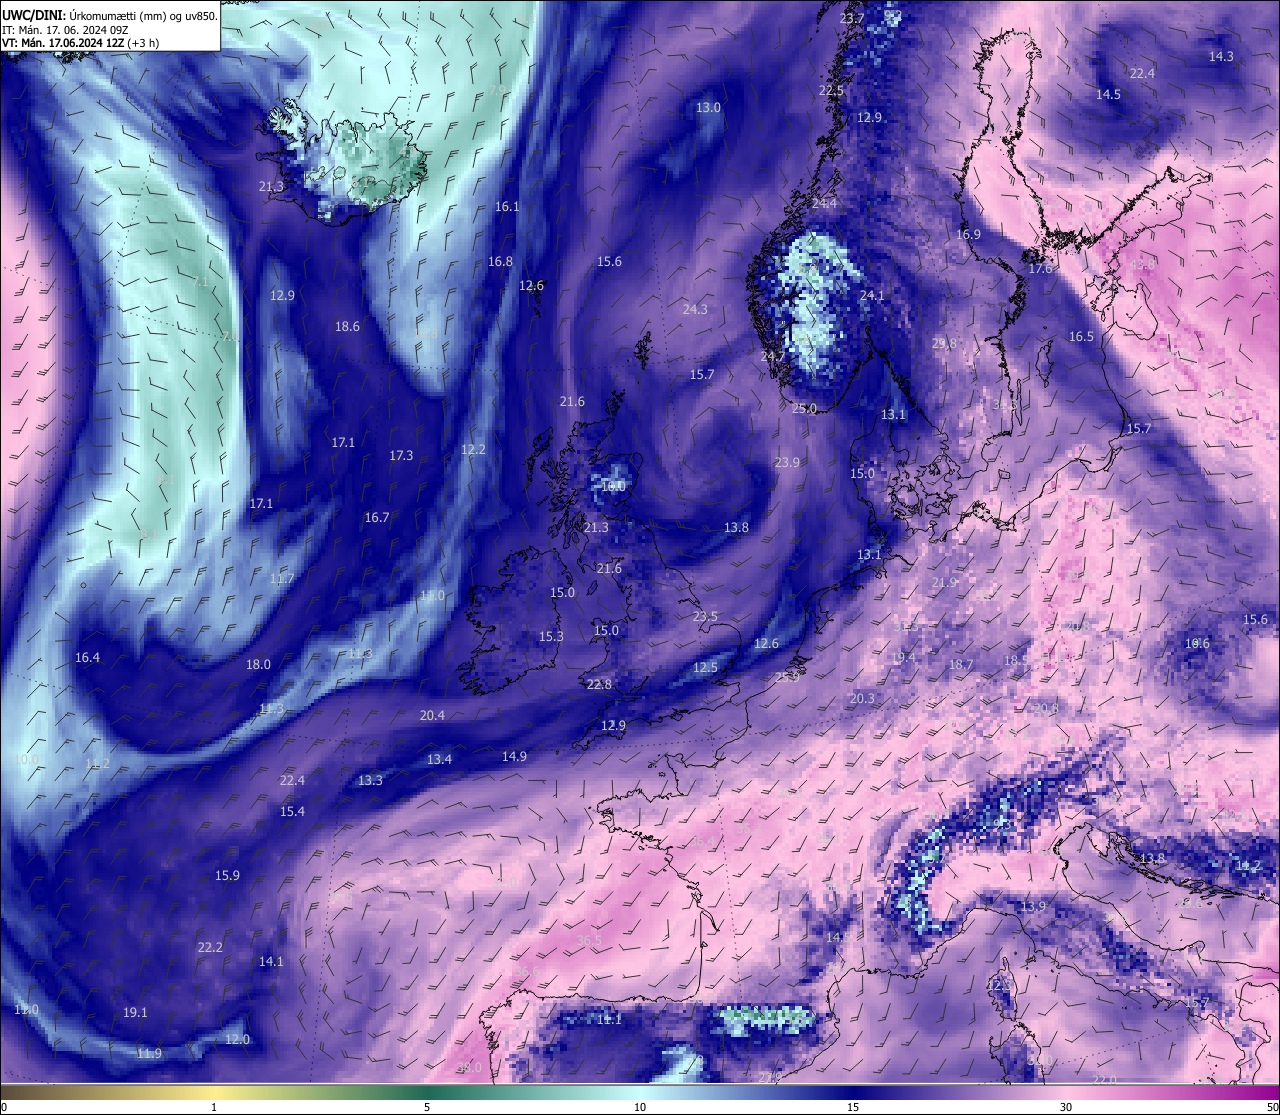
Task: Click the color scale tick label 50
Action: [x=1272, y=1106]
